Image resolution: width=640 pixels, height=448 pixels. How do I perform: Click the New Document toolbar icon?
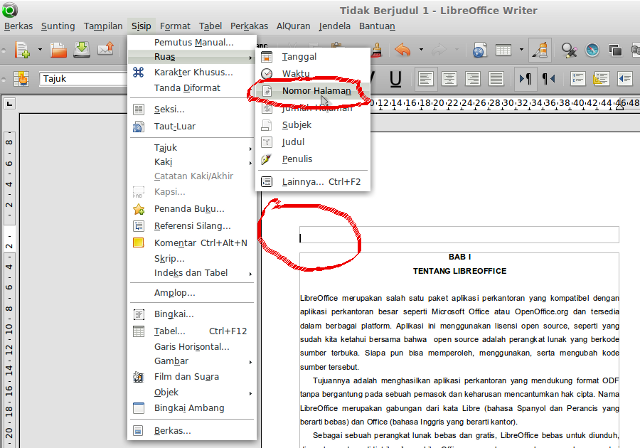click(x=22, y=50)
